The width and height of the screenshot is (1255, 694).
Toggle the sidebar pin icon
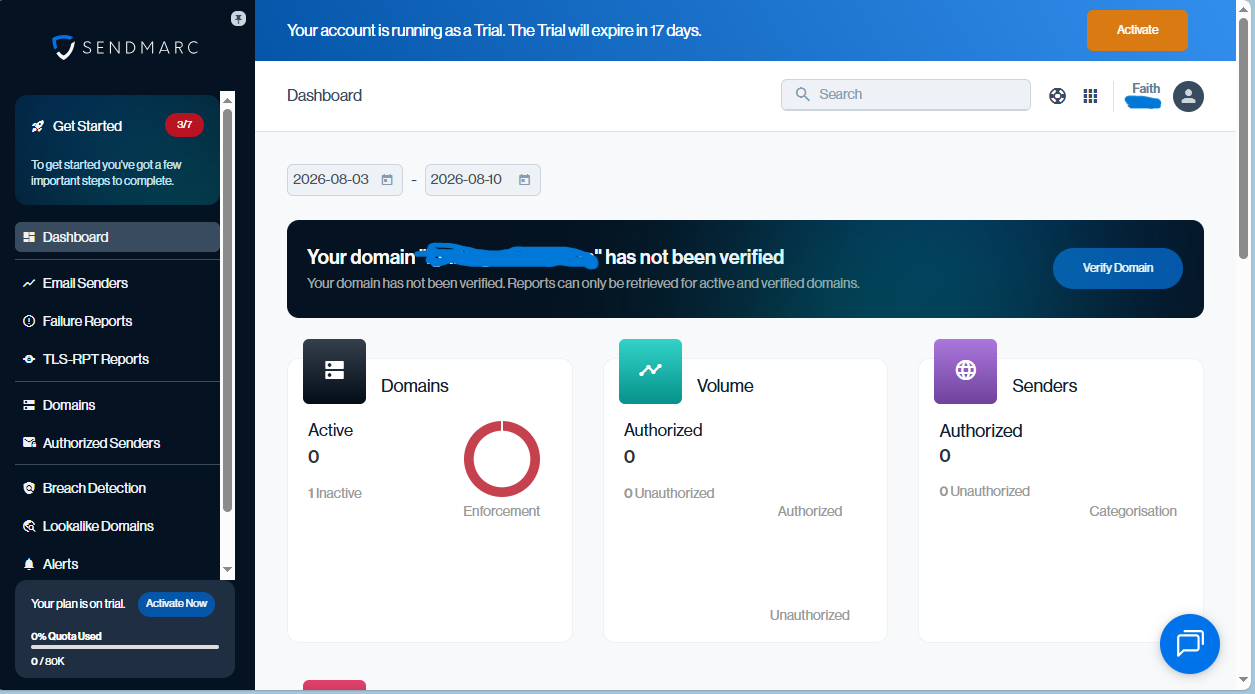point(238,18)
